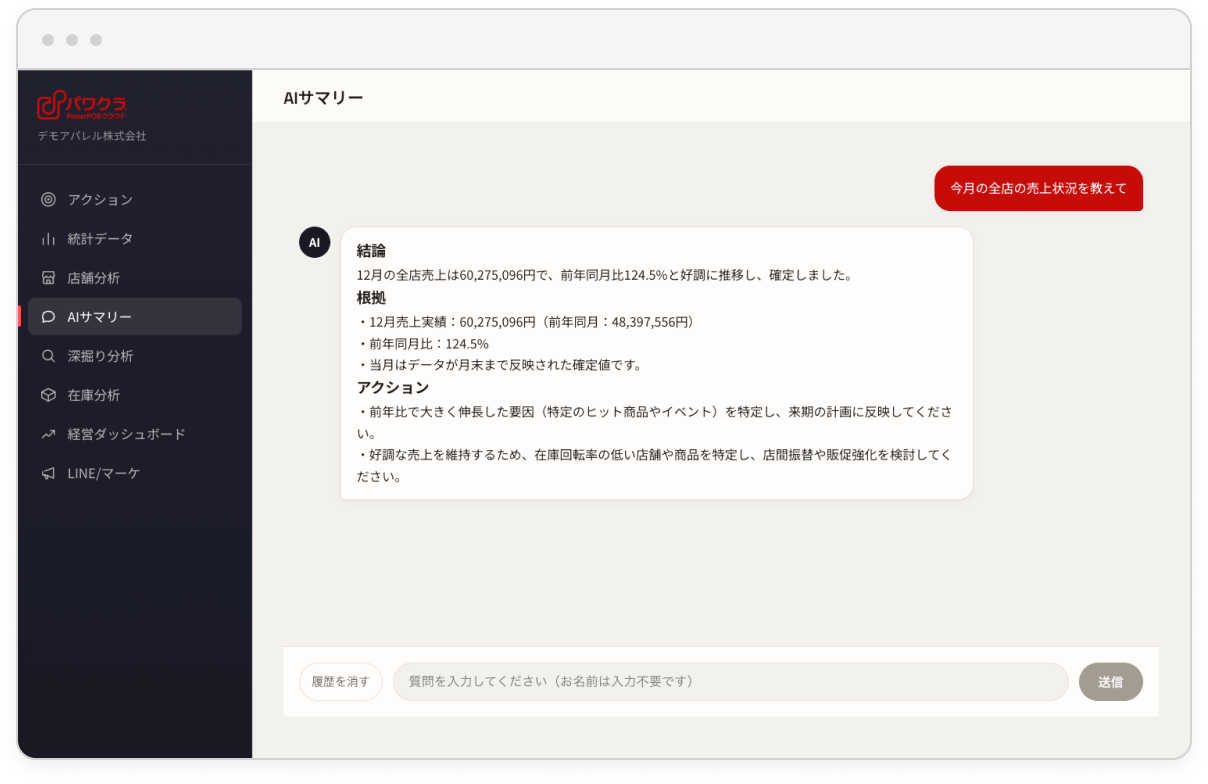
Task: Click the store icon for 店舗分析
Action: [48, 277]
